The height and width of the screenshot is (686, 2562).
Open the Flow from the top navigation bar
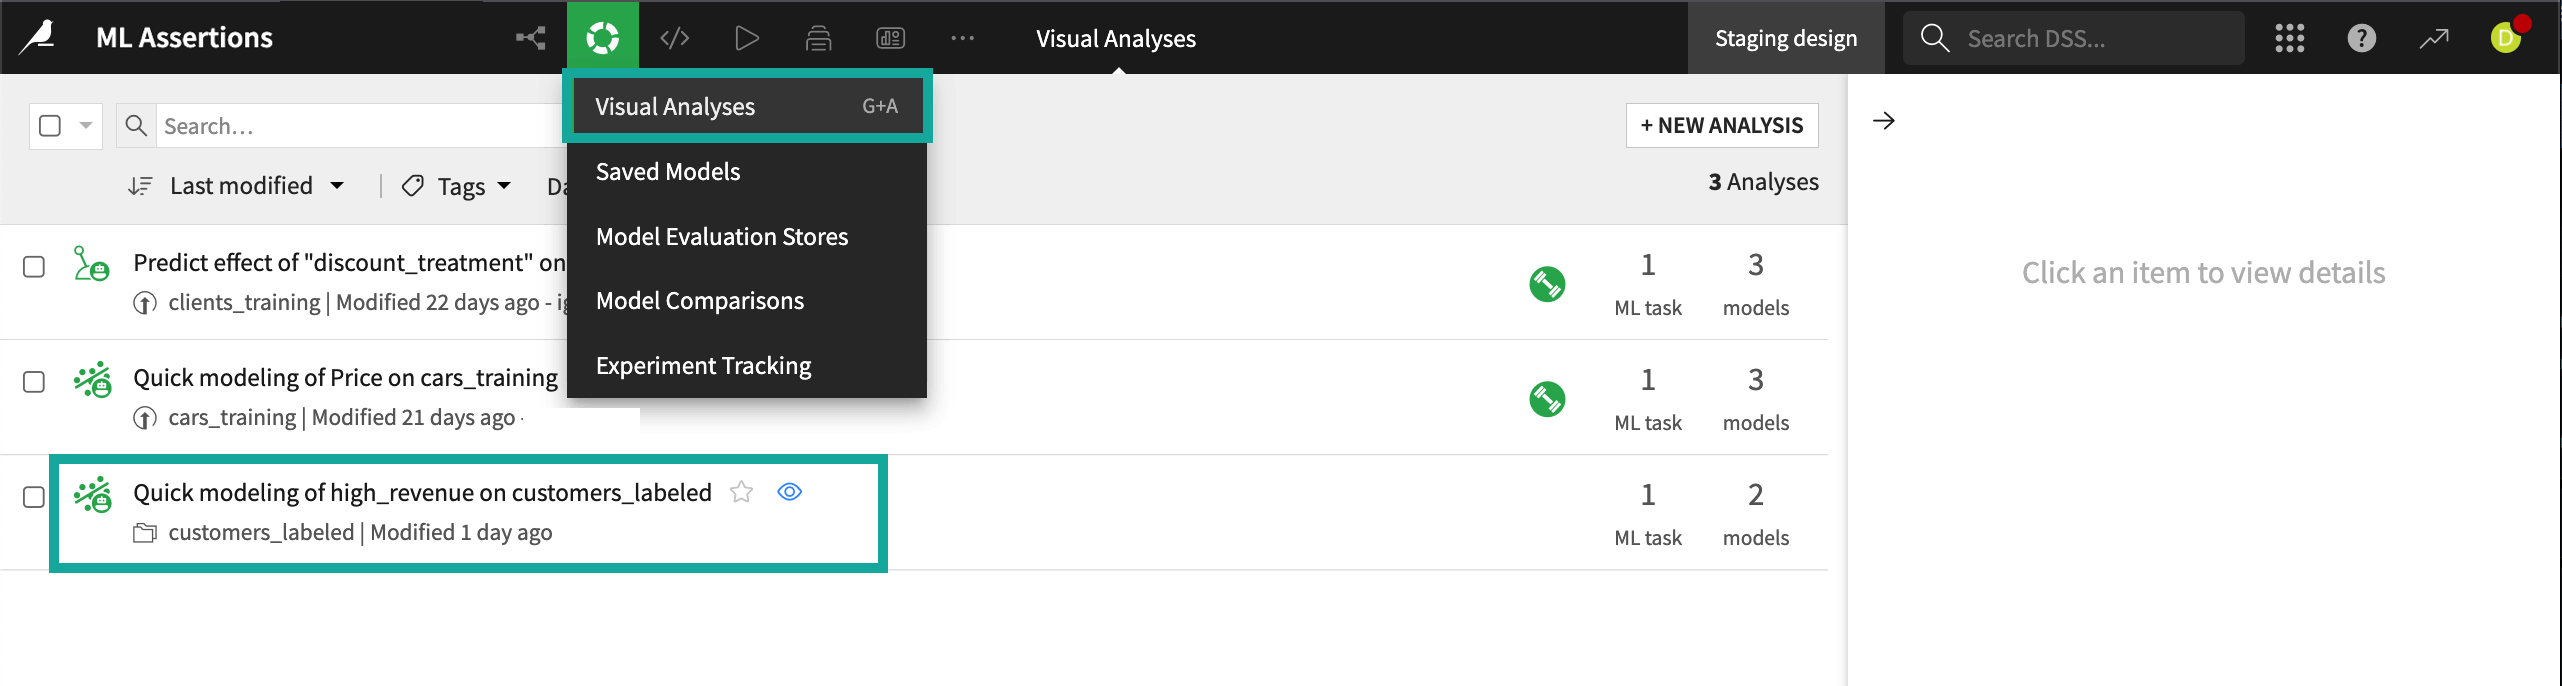[529, 37]
